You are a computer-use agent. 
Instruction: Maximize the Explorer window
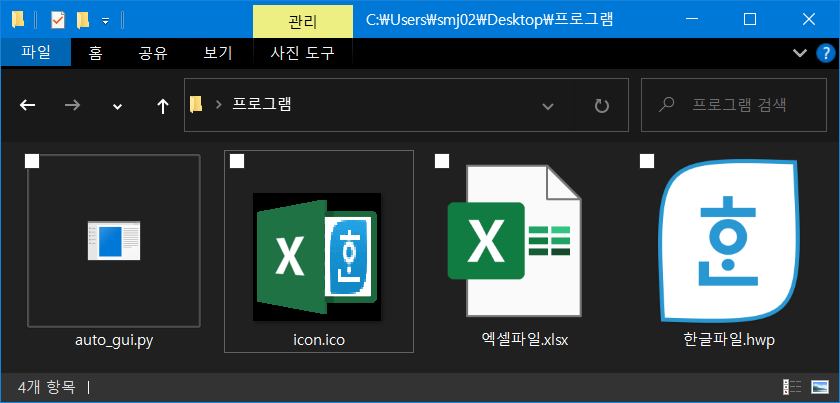[x=750, y=19]
